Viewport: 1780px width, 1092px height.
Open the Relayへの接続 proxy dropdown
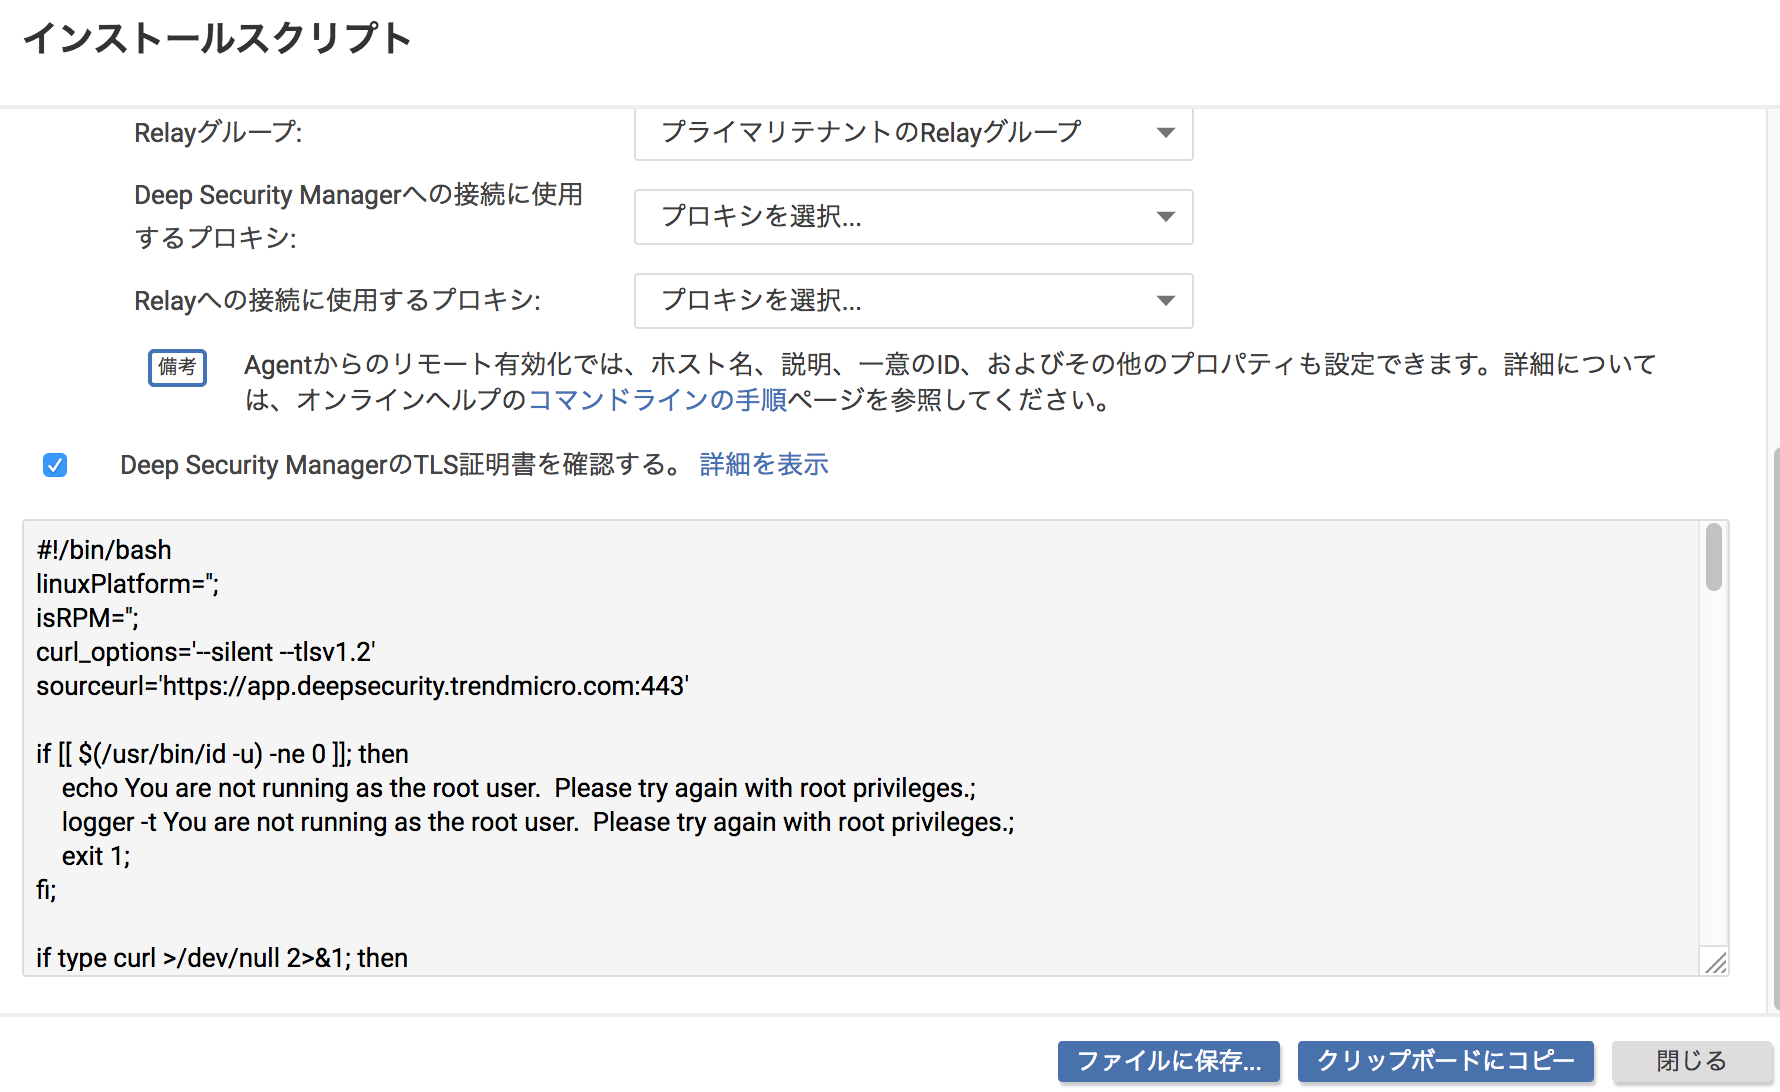pos(913,301)
